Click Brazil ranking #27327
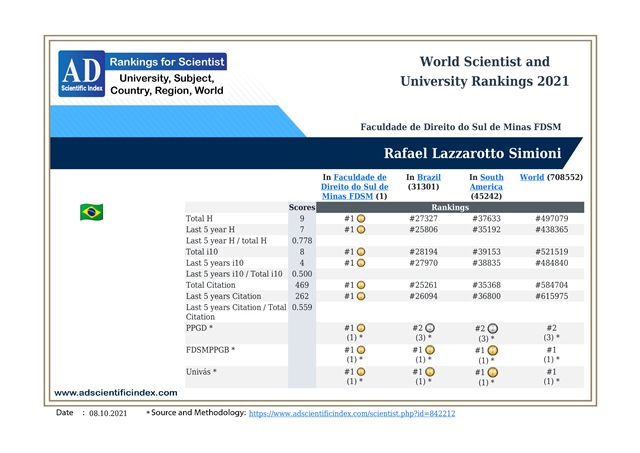Image resolution: width=640 pixels, height=453 pixels. [424, 218]
